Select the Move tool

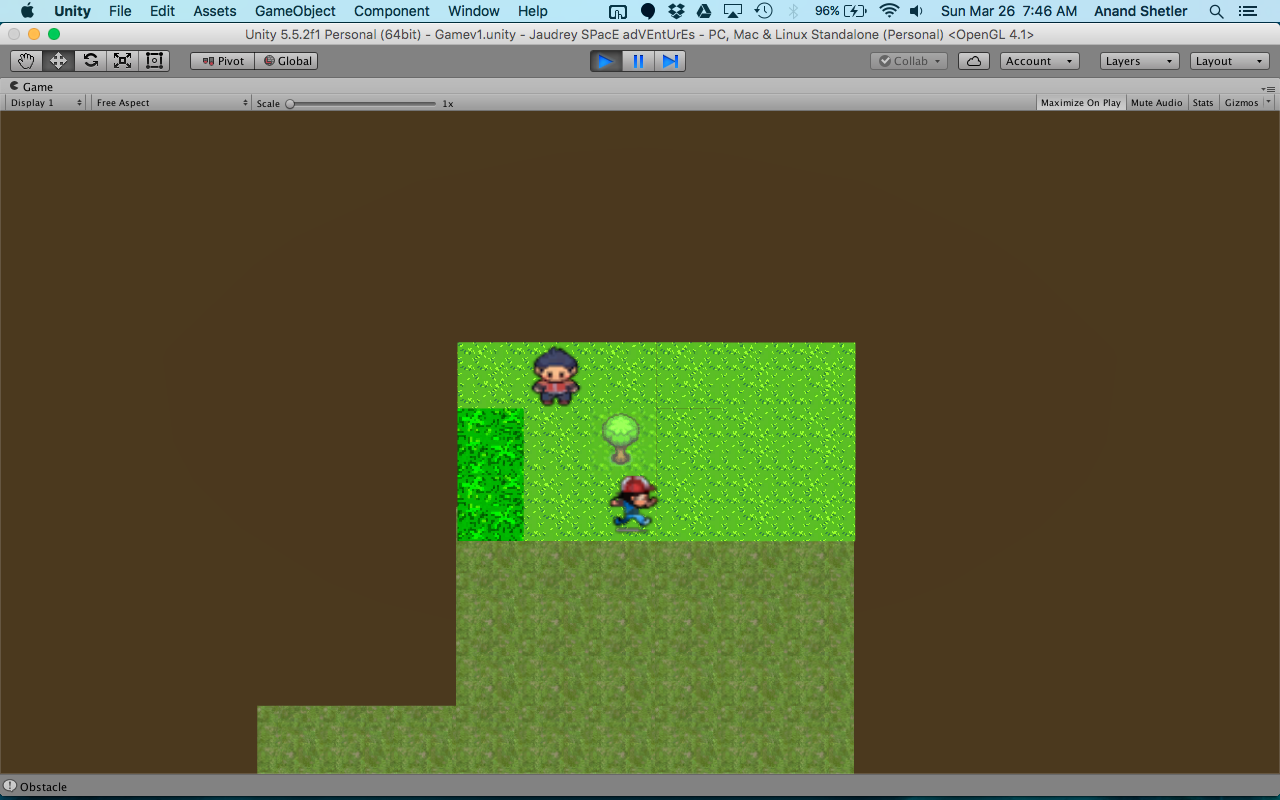pos(58,61)
